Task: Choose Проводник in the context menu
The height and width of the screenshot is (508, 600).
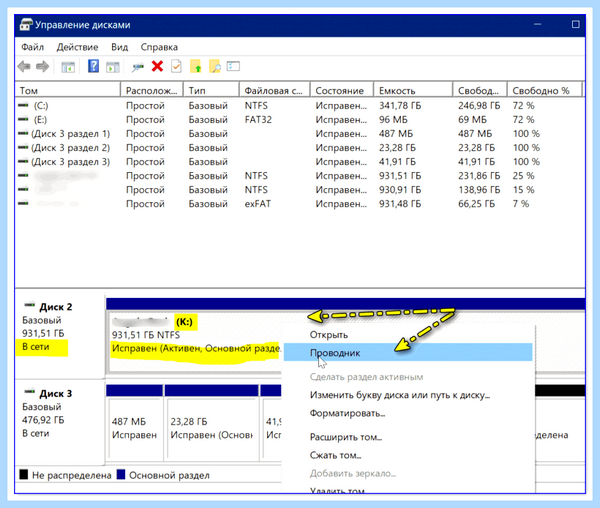Action: (408, 352)
